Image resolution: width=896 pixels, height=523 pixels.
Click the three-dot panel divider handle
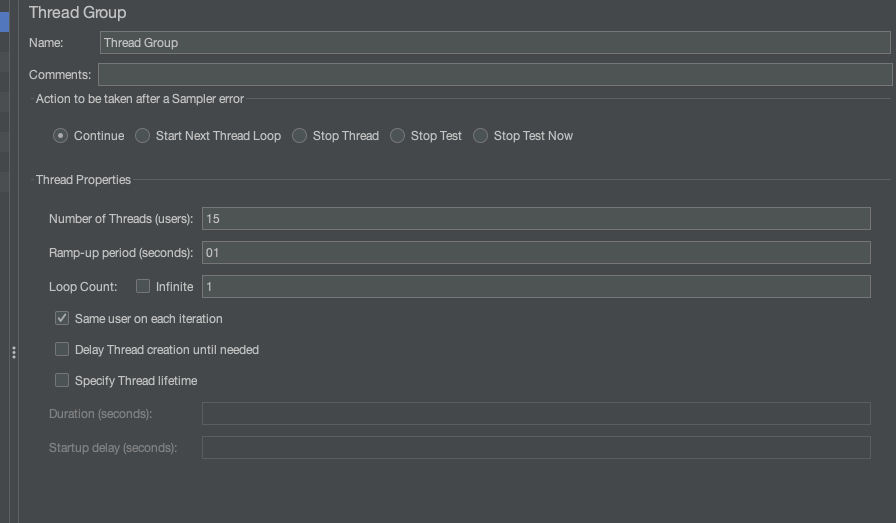(x=14, y=353)
